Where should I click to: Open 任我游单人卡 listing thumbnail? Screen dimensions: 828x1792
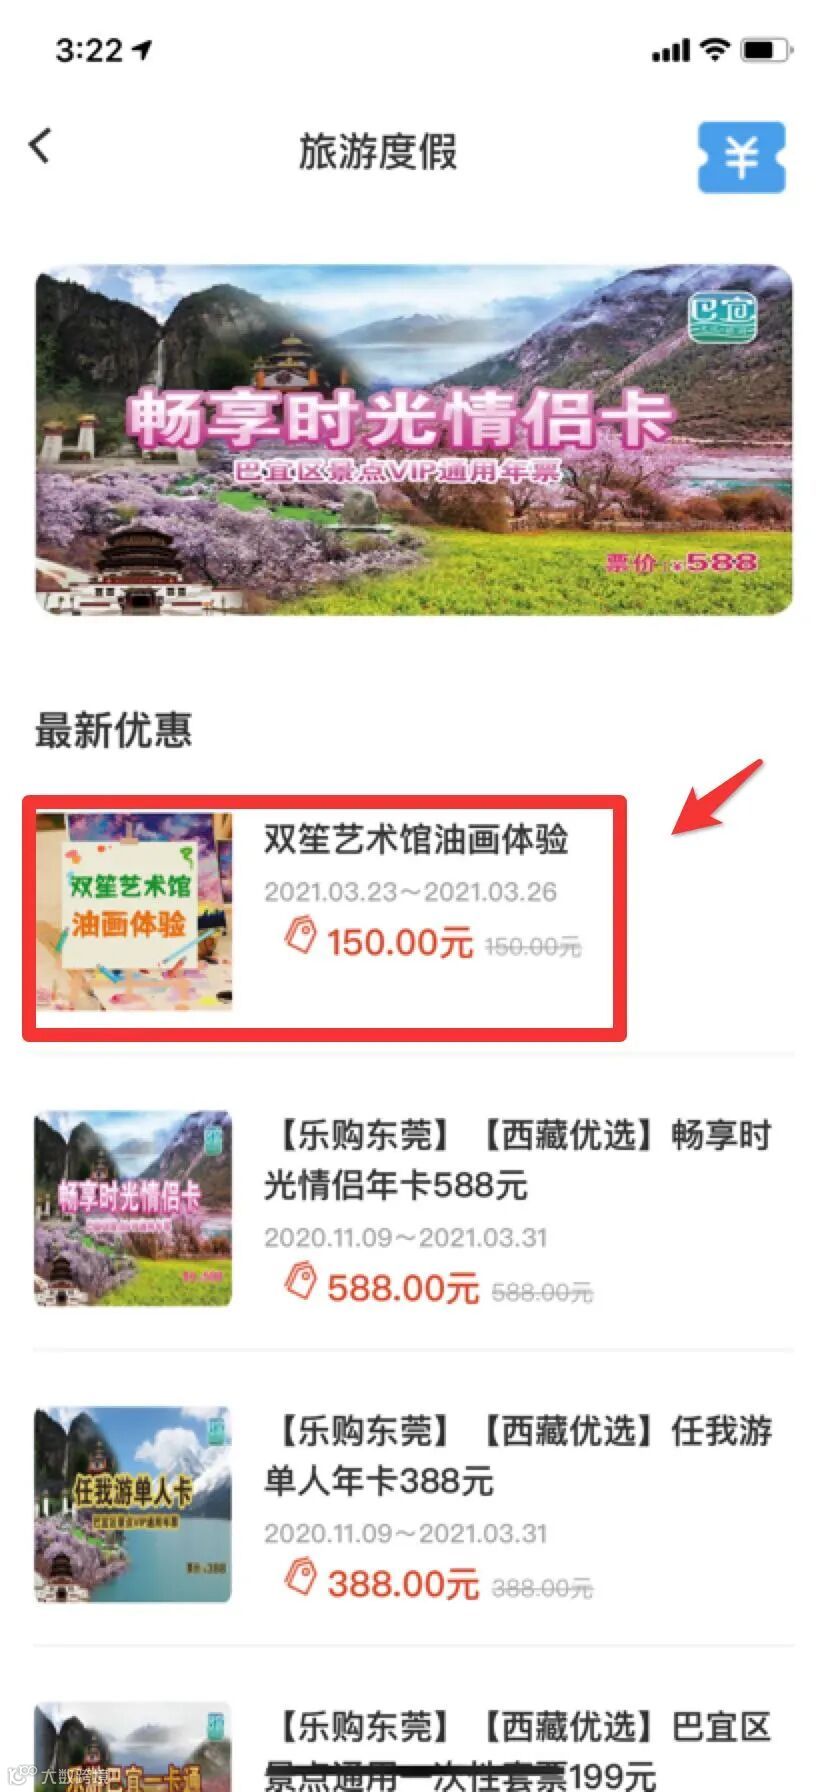coord(133,1504)
